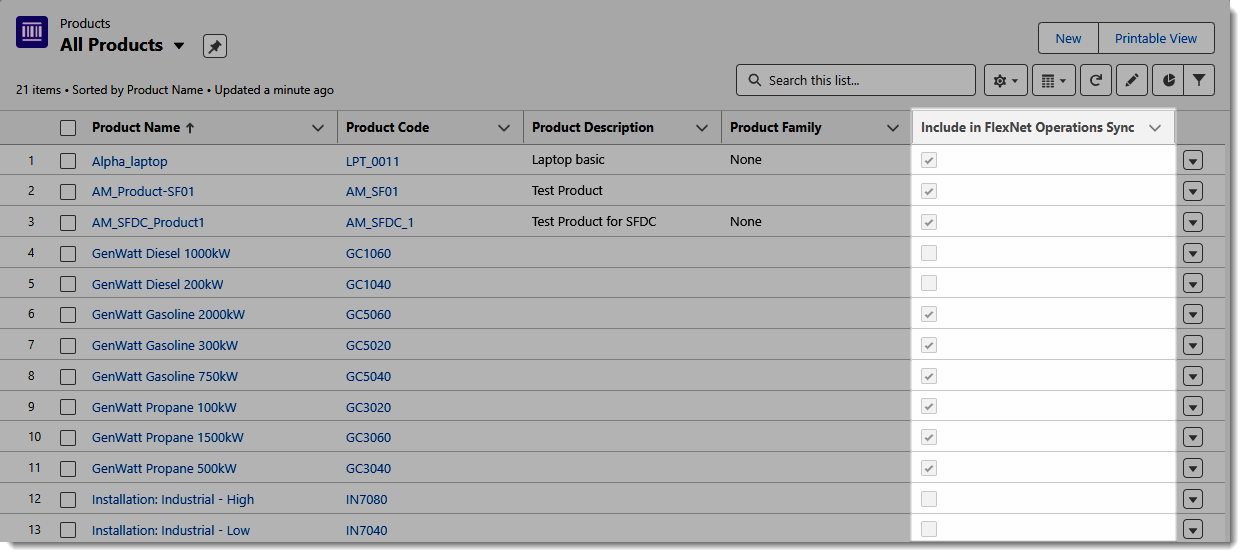This screenshot has height=557, width=1245.
Task: Select the AM_Product-SF01 row checkbox
Action: (68, 191)
